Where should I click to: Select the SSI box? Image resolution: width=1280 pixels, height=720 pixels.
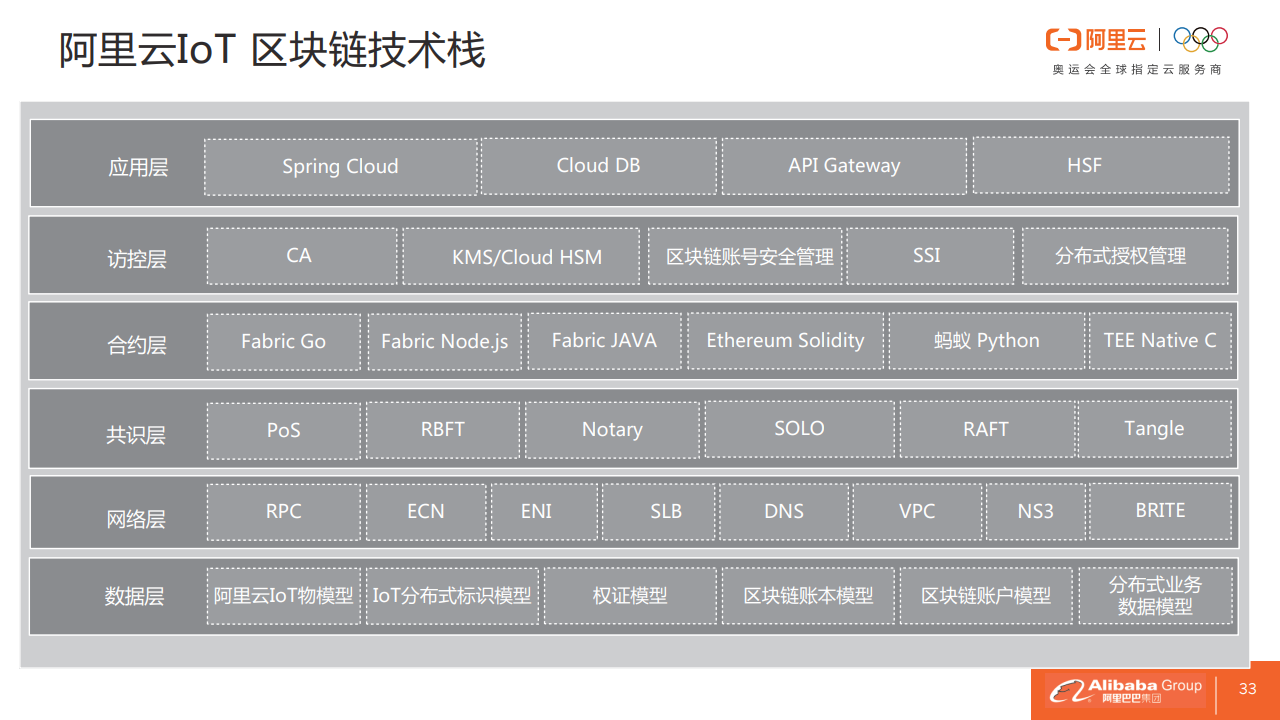point(930,256)
